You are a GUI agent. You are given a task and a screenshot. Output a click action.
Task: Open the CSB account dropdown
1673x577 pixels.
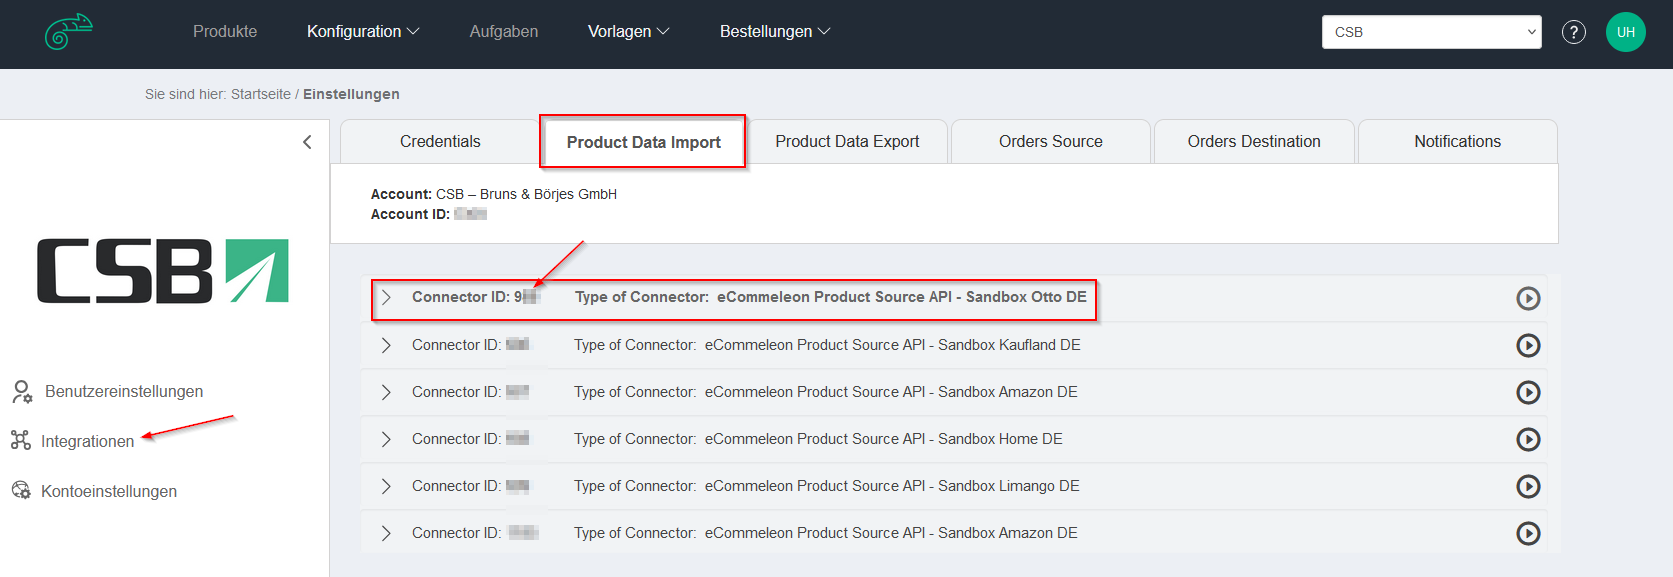tap(1432, 32)
